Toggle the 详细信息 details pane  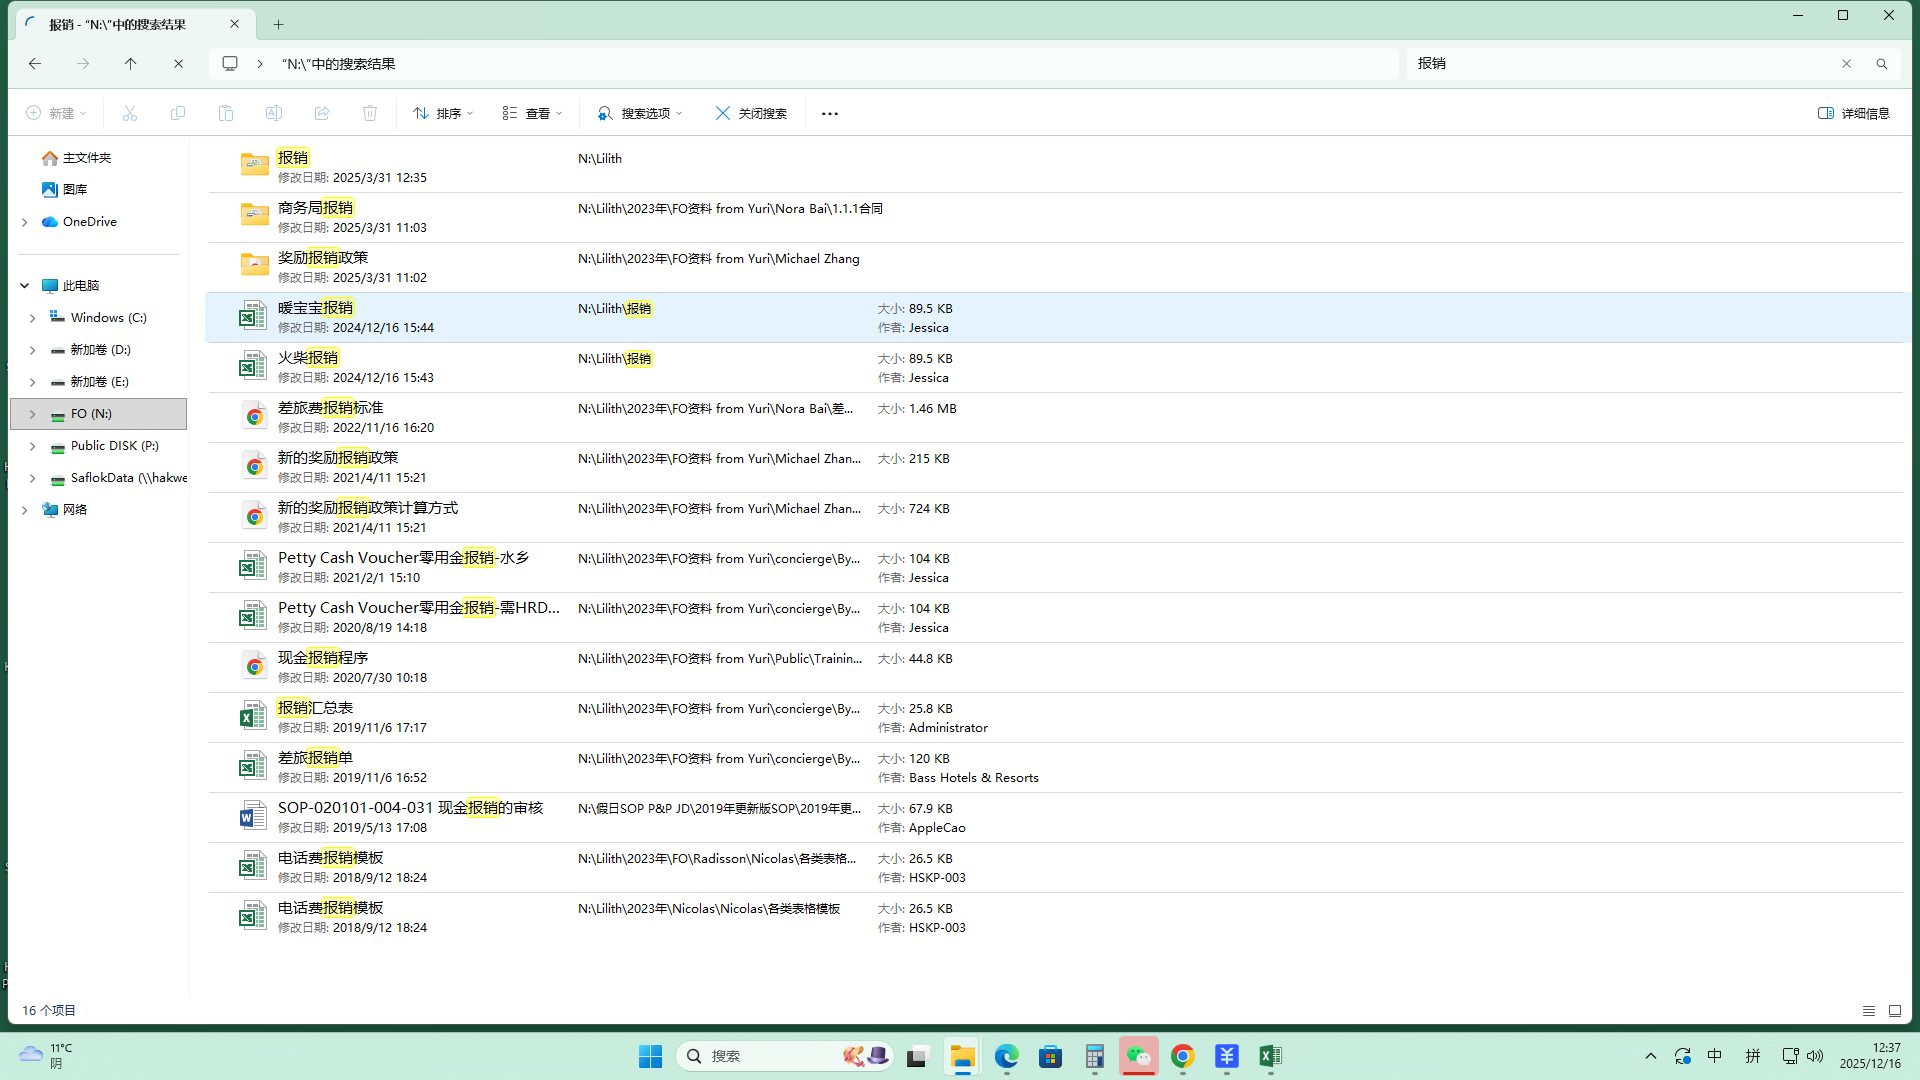click(x=1853, y=113)
